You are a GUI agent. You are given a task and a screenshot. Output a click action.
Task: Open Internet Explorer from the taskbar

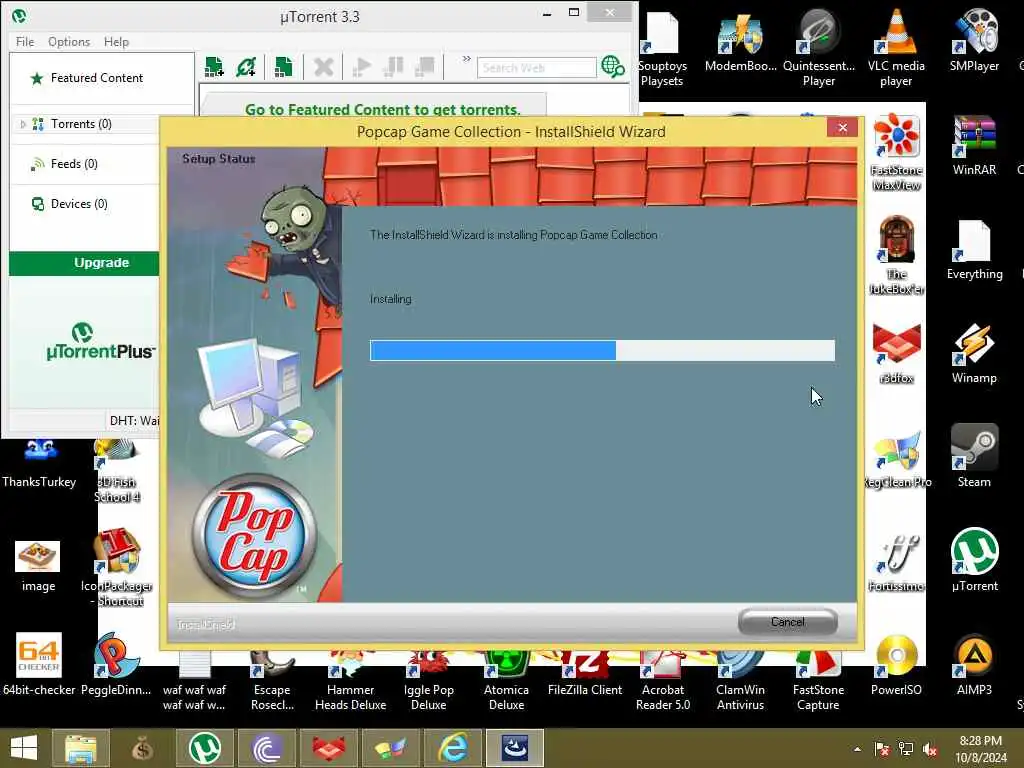pos(453,748)
